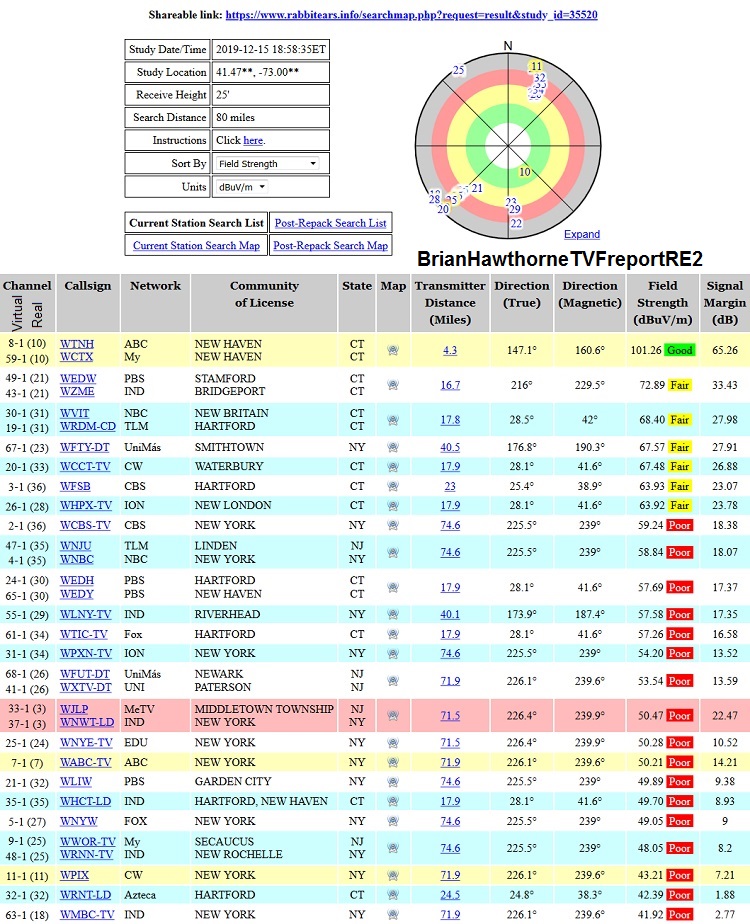750x924 pixels.
Task: Click map icon in WABC-TV row
Action: click(x=393, y=762)
